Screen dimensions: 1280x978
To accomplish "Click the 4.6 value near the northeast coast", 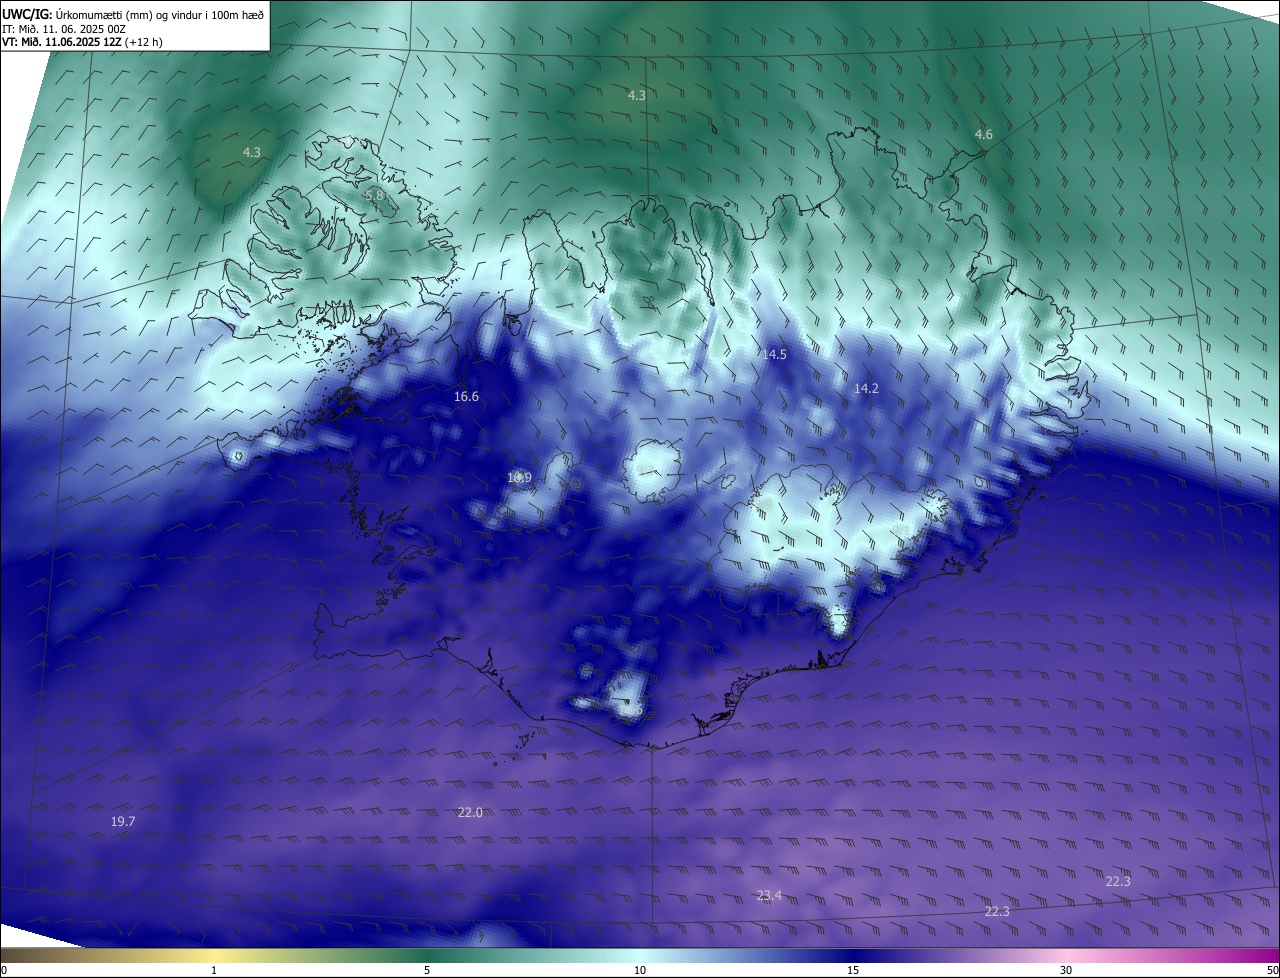I will tap(984, 134).
